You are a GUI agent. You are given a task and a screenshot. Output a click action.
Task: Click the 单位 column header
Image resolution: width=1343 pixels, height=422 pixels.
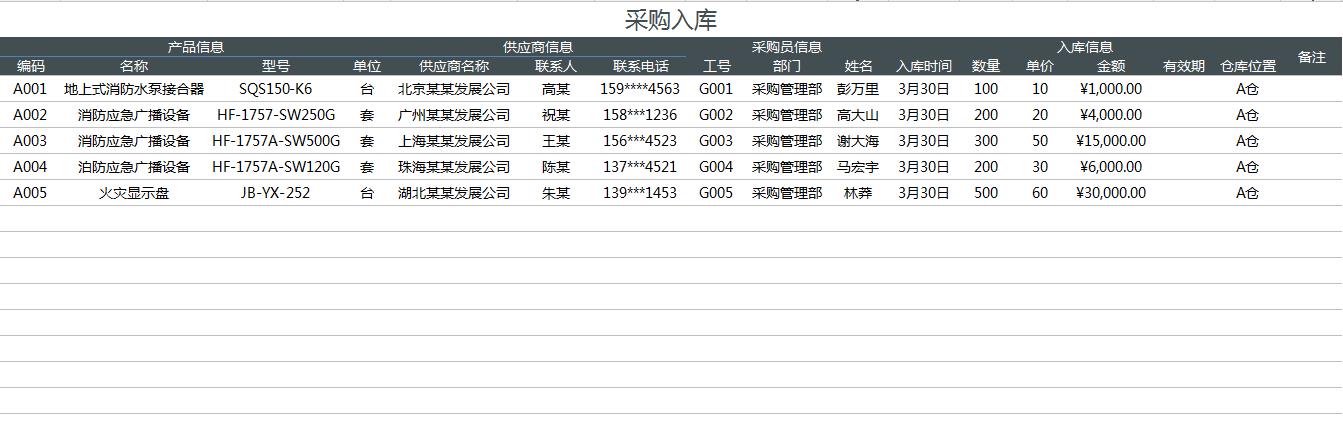pyautogui.click(x=367, y=66)
